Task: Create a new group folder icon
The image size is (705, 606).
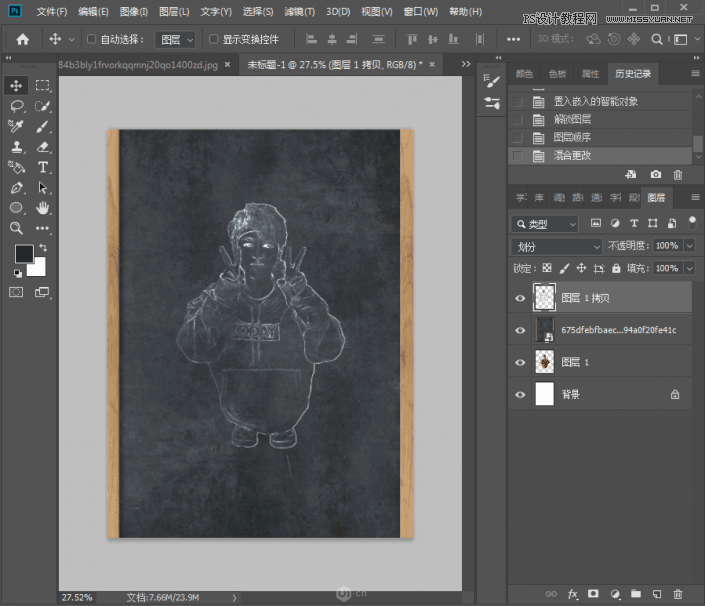Action: pyautogui.click(x=636, y=594)
